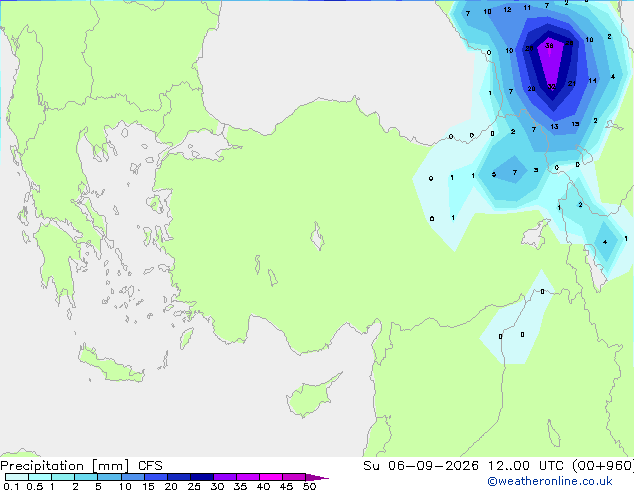Screen dimensions: 634x490
Task: Select the 1–2 mm legend swatch
Action: point(63,477)
